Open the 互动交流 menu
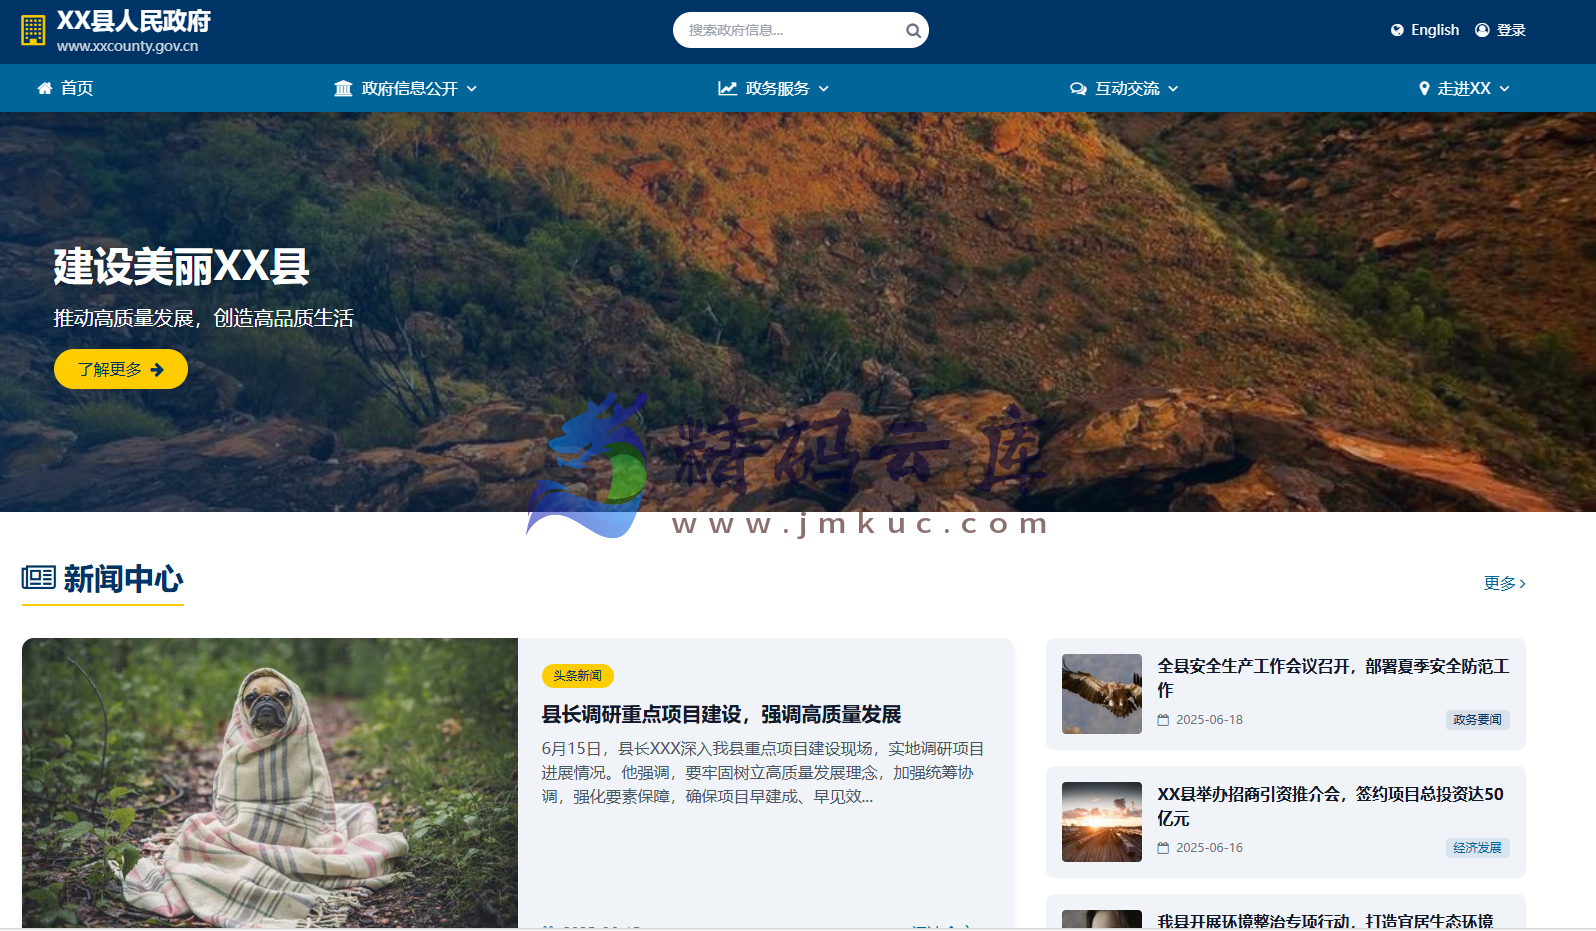The image size is (1596, 931). [1124, 88]
